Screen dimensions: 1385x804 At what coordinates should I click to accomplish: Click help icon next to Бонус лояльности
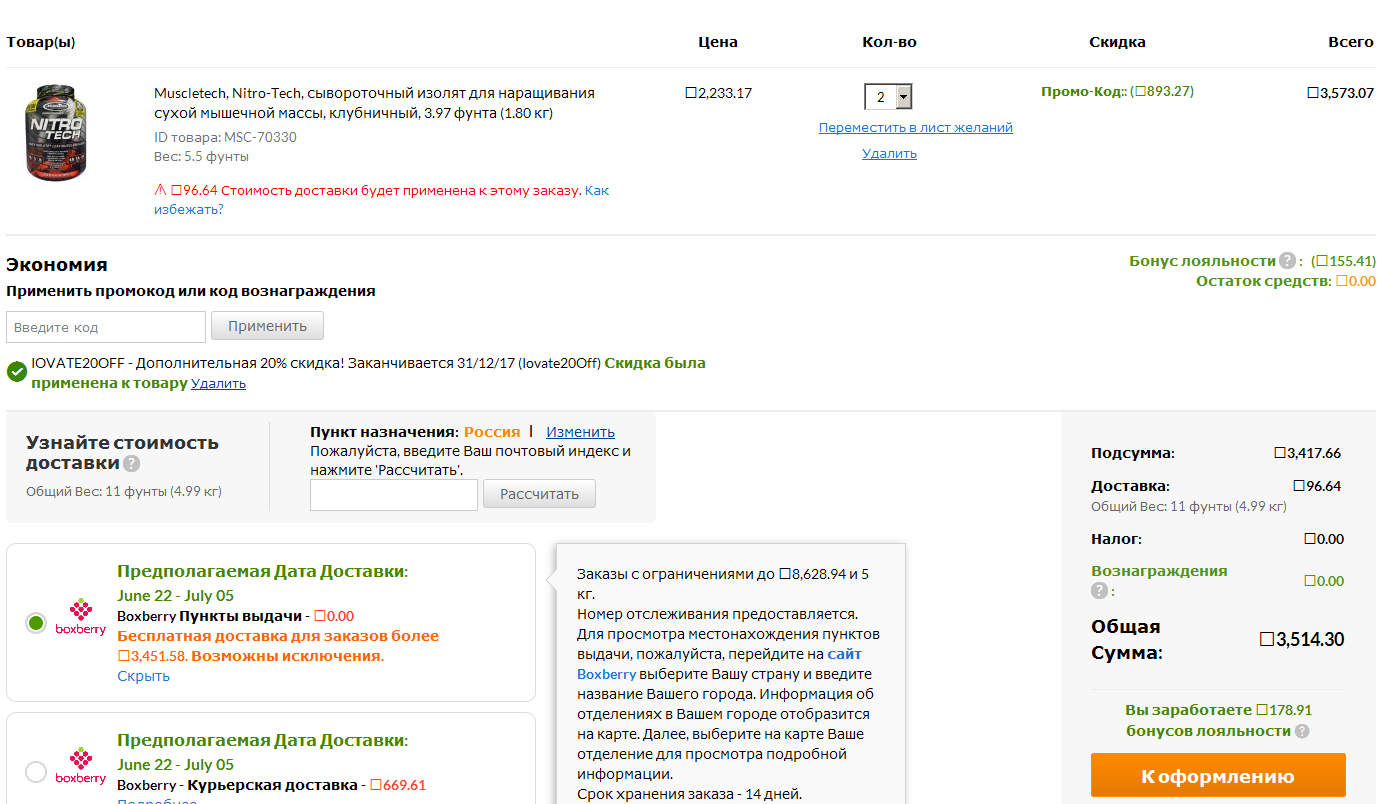click(1287, 261)
